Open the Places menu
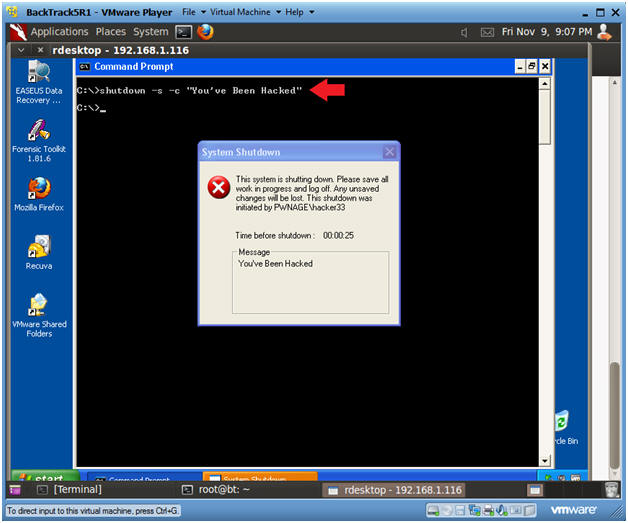The height and width of the screenshot is (523, 628). click(111, 32)
